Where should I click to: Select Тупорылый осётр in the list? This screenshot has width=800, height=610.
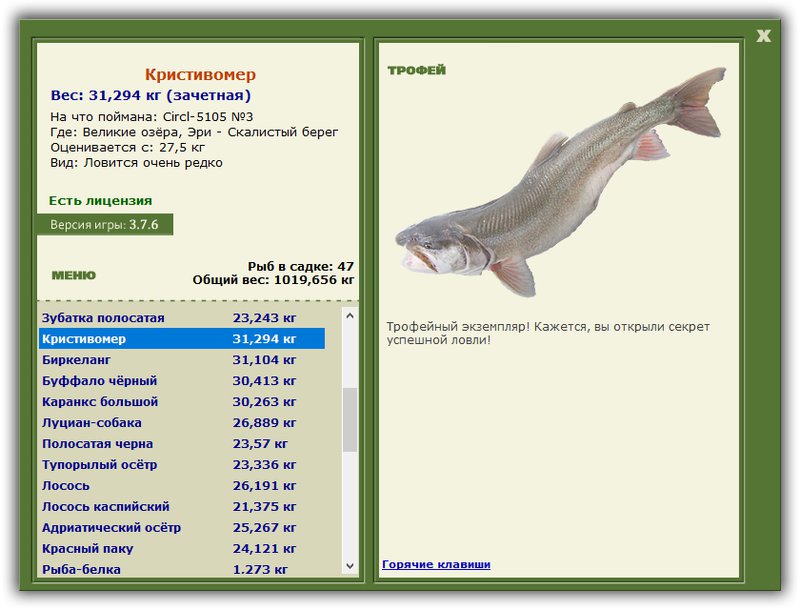click(182, 465)
